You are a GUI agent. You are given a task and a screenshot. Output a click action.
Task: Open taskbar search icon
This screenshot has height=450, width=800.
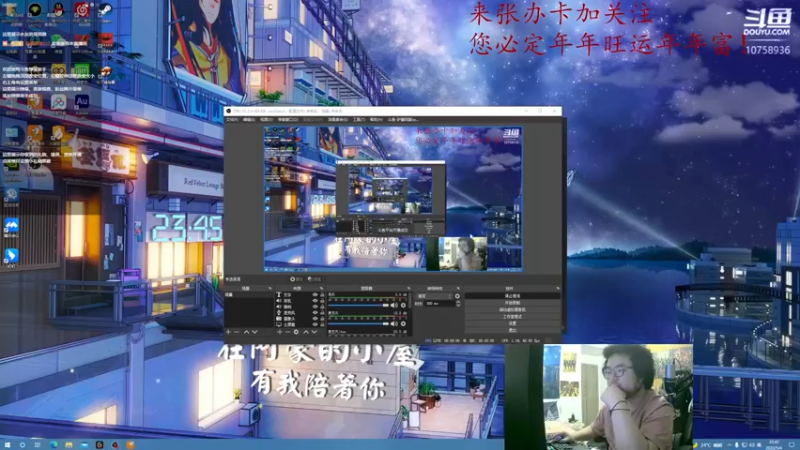tap(22, 445)
